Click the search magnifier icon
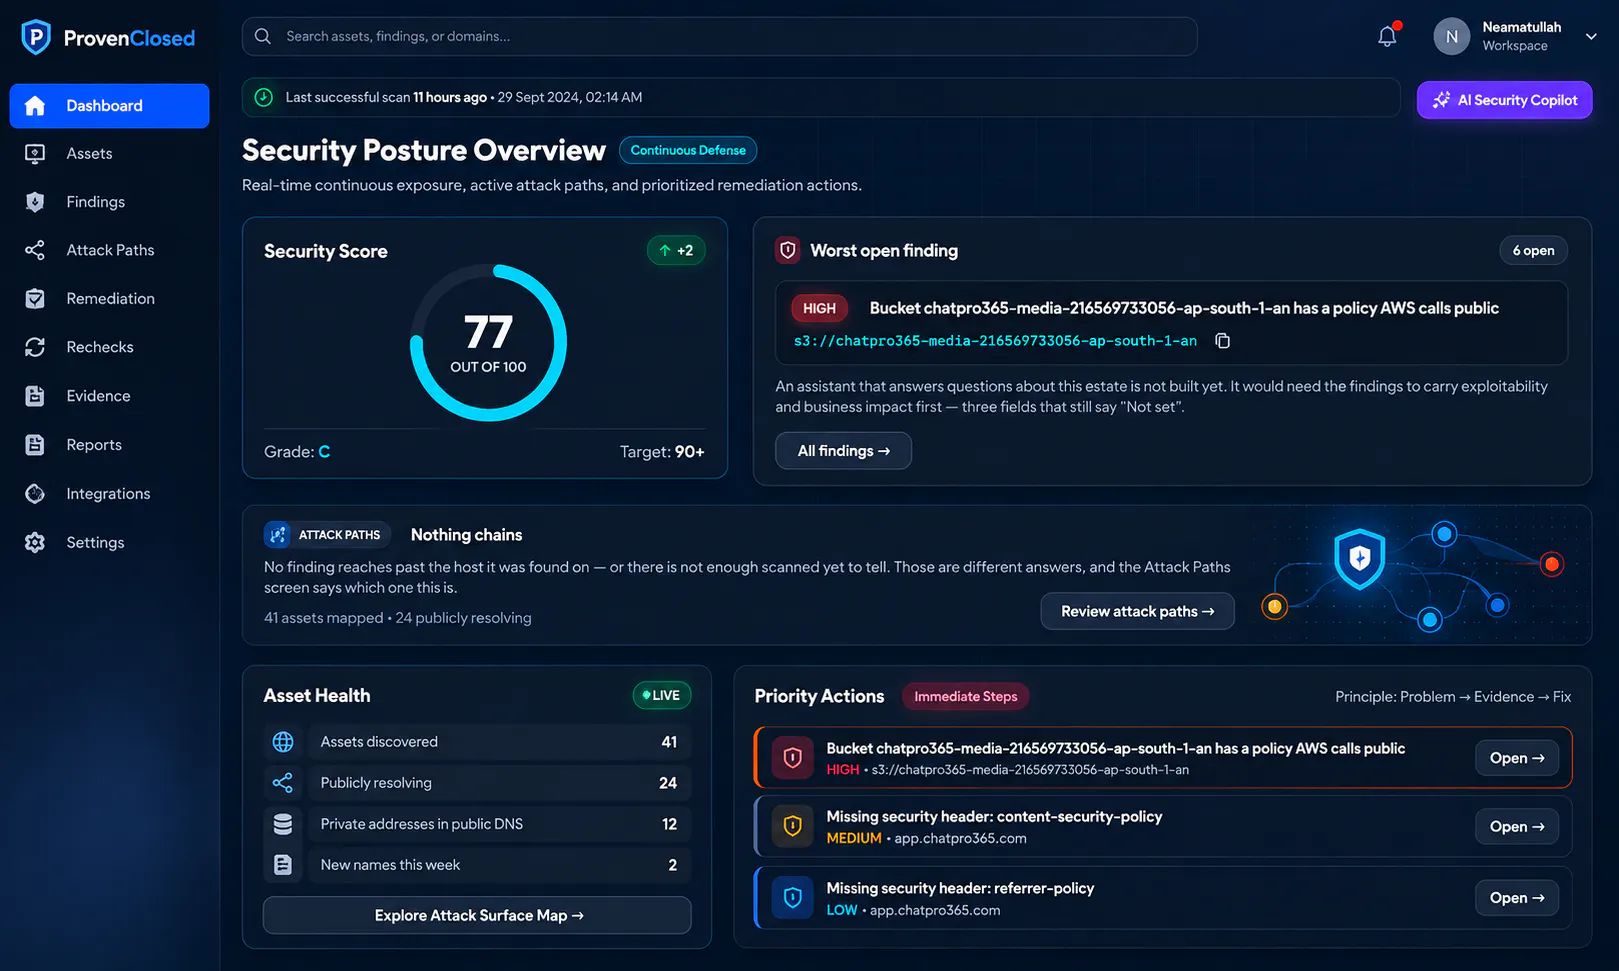The height and width of the screenshot is (971, 1619). click(263, 36)
